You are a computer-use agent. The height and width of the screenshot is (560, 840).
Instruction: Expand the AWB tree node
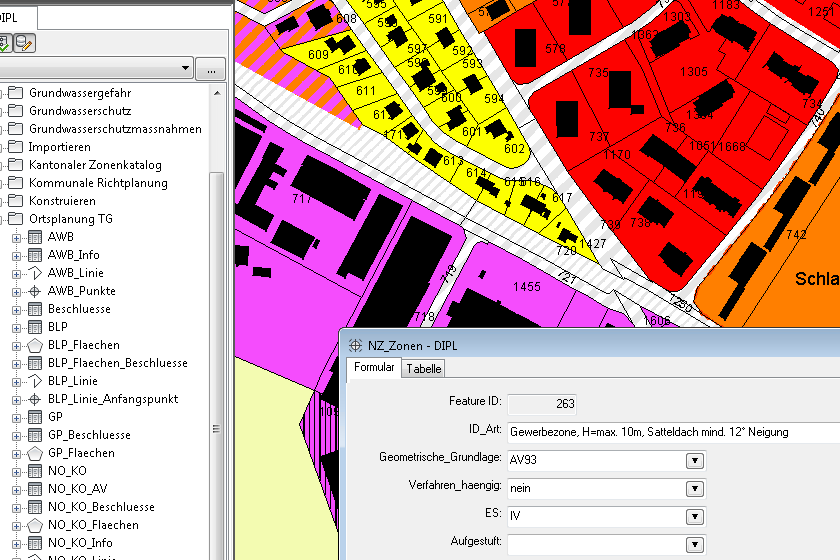point(16,237)
